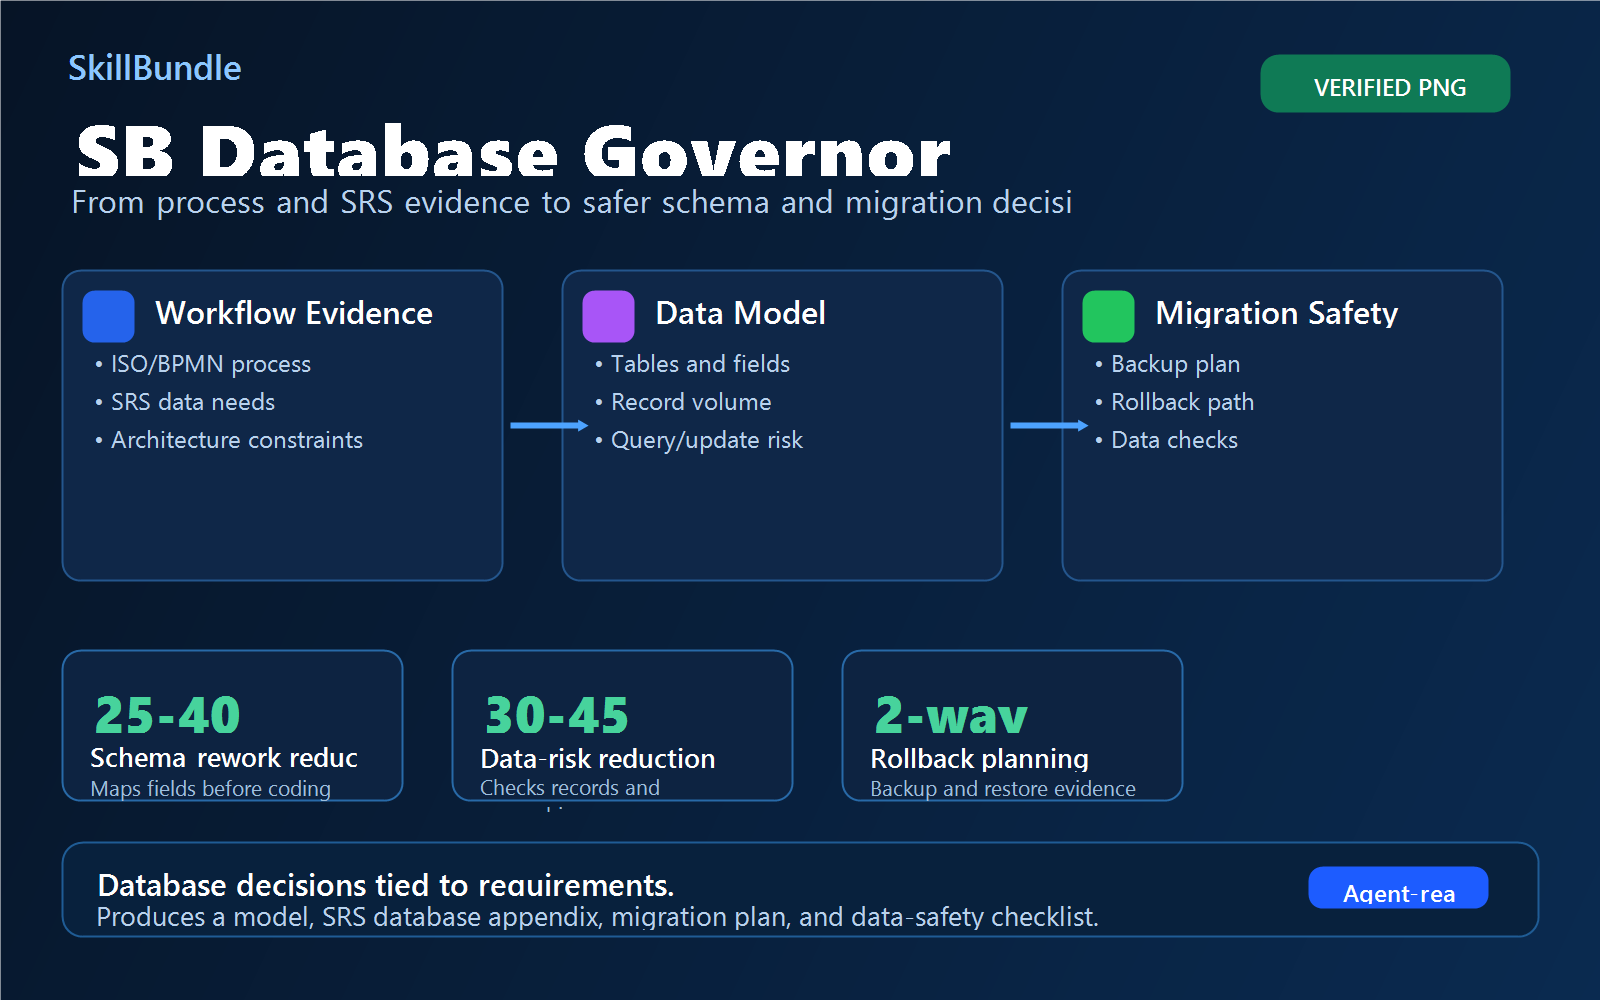Click the 30-45 data-risk reduction card
This screenshot has height=1000, width=1600.
click(622, 725)
